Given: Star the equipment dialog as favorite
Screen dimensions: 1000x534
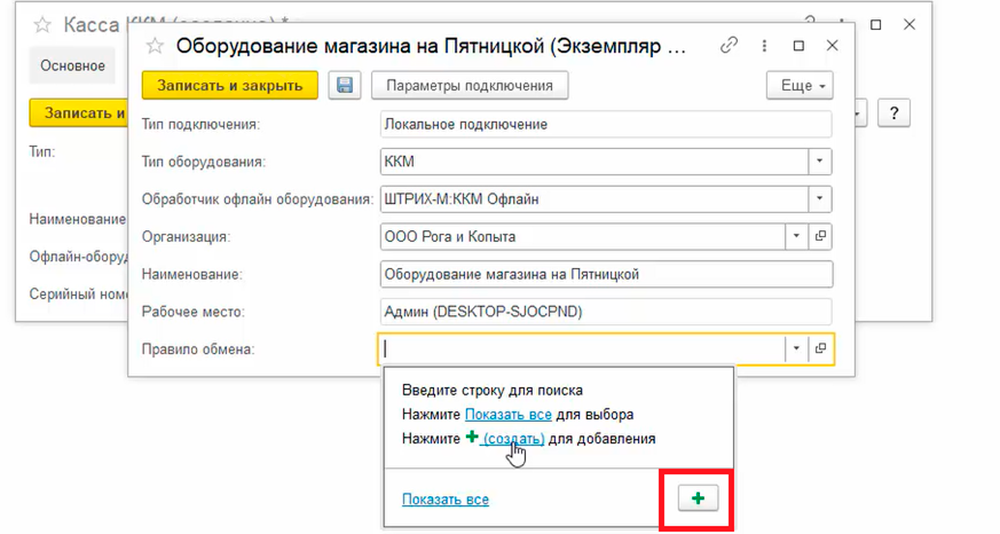Looking at the screenshot, I should (154, 45).
